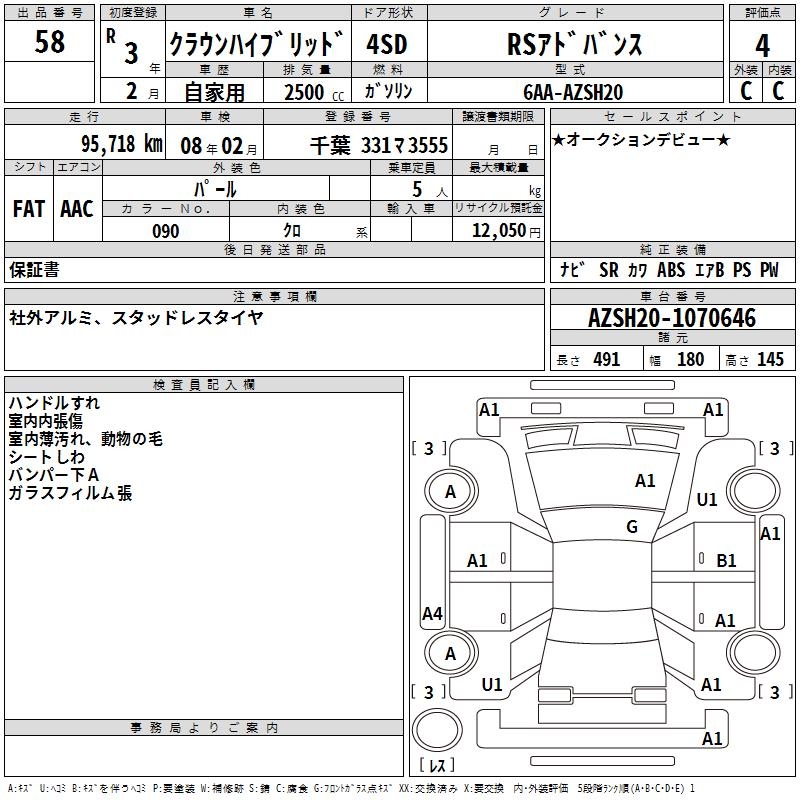Click the "検査員記入欄" section header
Image resolution: width=800 pixels, height=800 pixels.
[x=204, y=385]
